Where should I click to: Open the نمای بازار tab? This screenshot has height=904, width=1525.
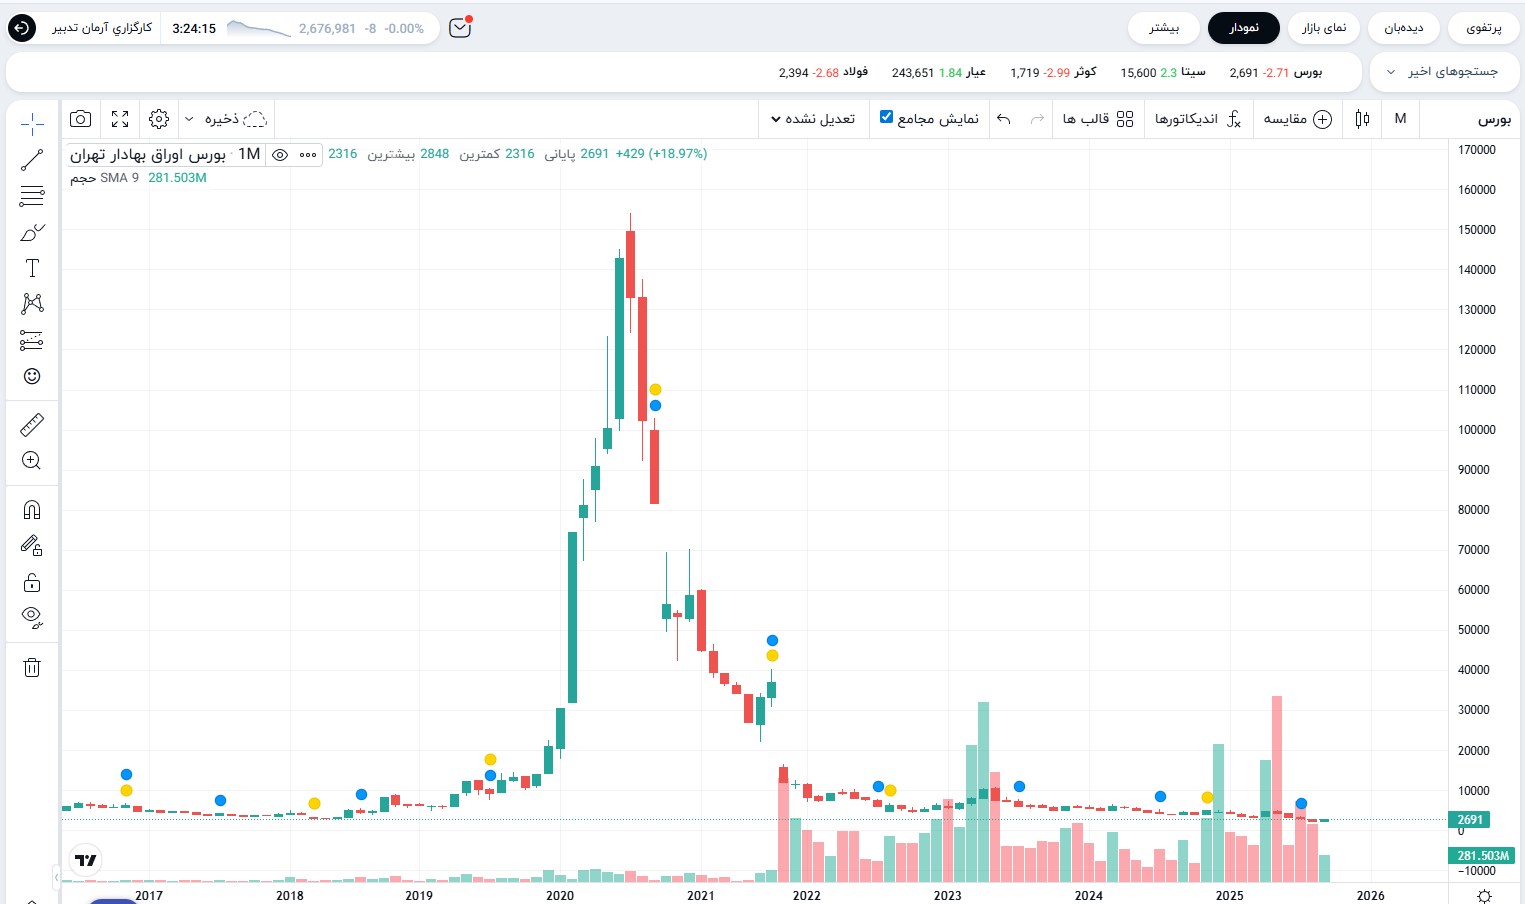[1324, 28]
